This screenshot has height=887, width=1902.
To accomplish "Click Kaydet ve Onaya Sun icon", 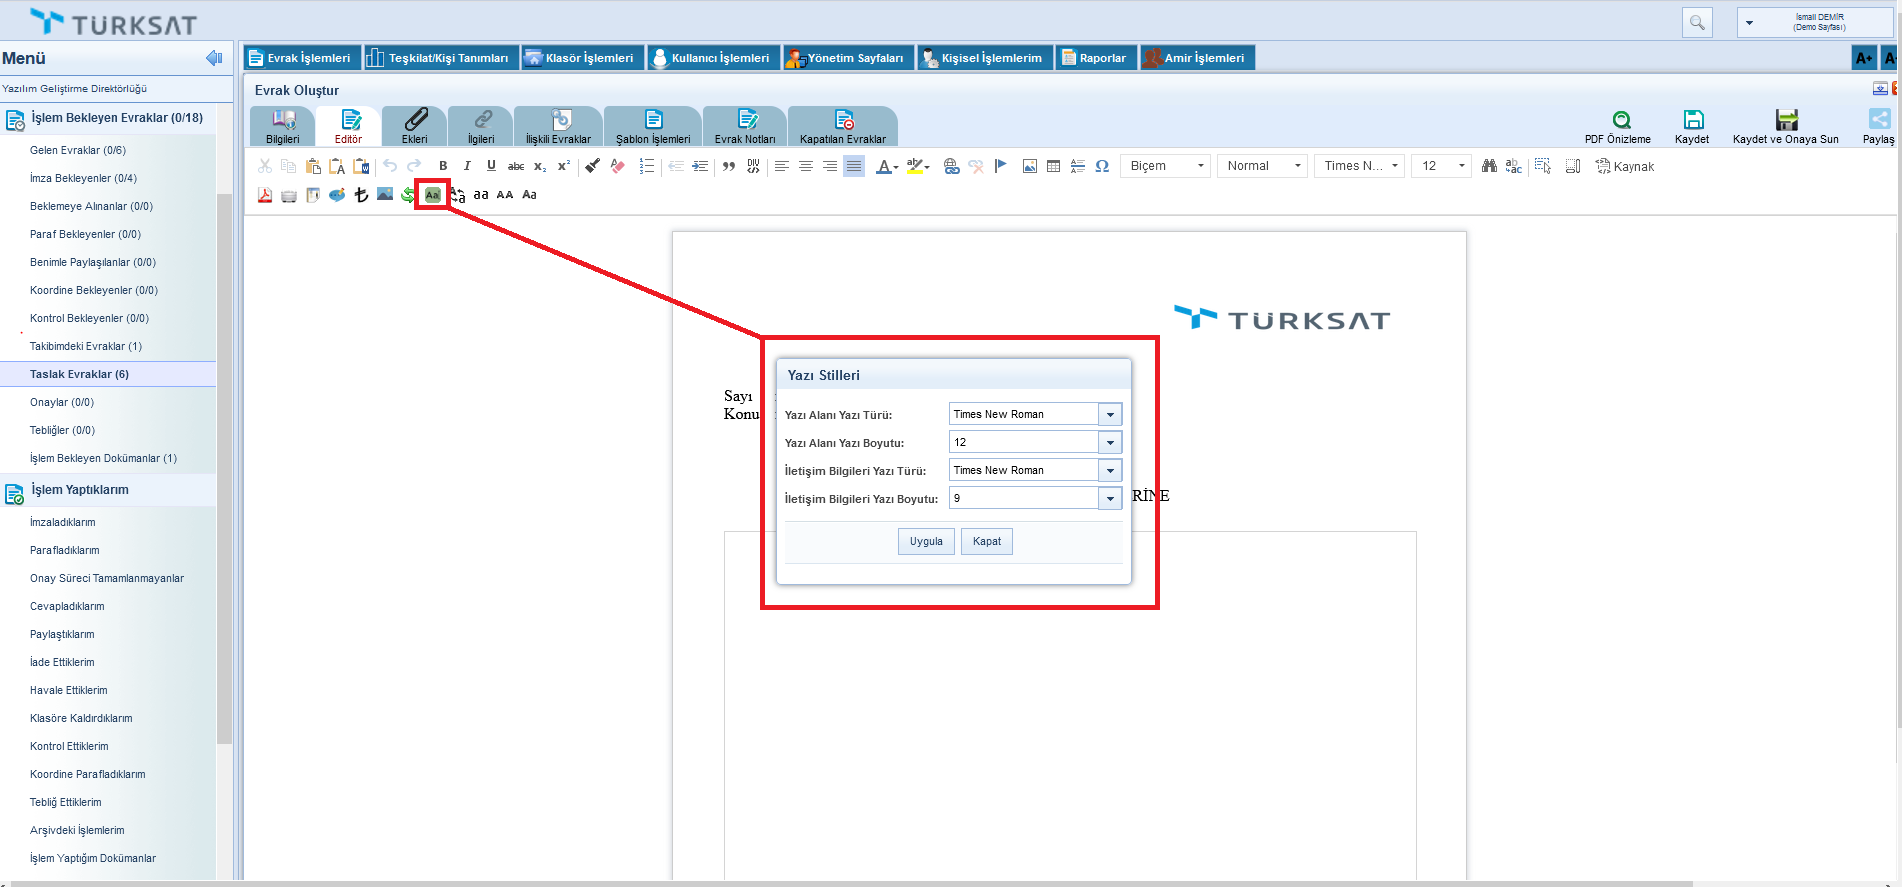I will pyautogui.click(x=1786, y=121).
